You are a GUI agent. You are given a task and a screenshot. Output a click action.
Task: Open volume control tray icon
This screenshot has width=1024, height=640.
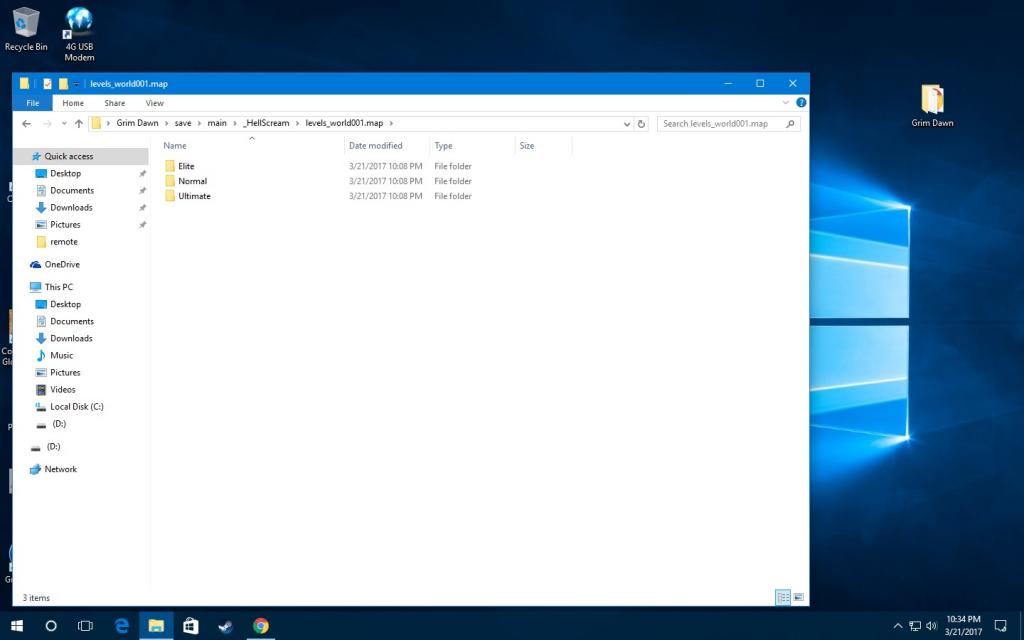click(931, 626)
